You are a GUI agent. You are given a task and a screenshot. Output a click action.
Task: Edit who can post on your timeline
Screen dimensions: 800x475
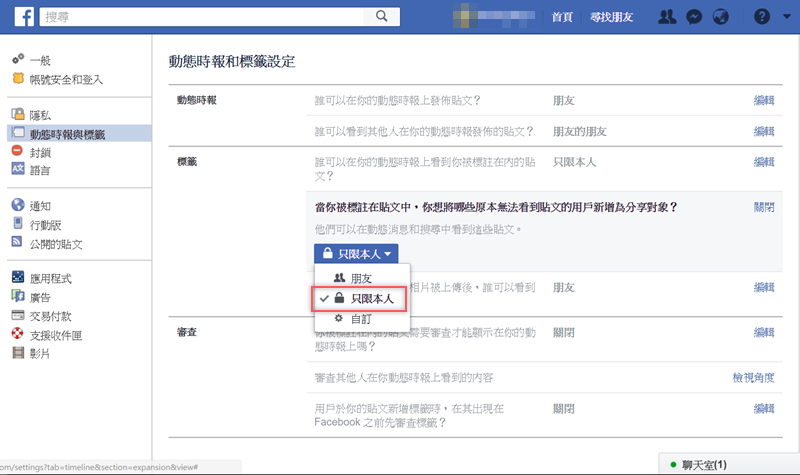[x=764, y=101]
